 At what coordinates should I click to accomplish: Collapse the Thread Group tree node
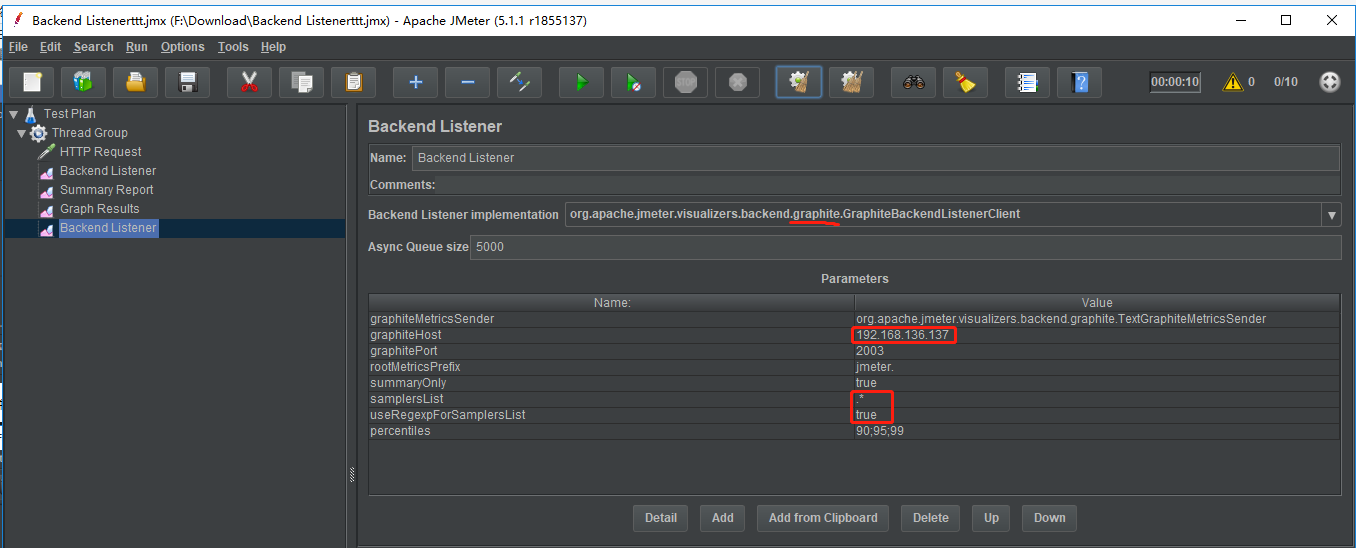[22, 133]
